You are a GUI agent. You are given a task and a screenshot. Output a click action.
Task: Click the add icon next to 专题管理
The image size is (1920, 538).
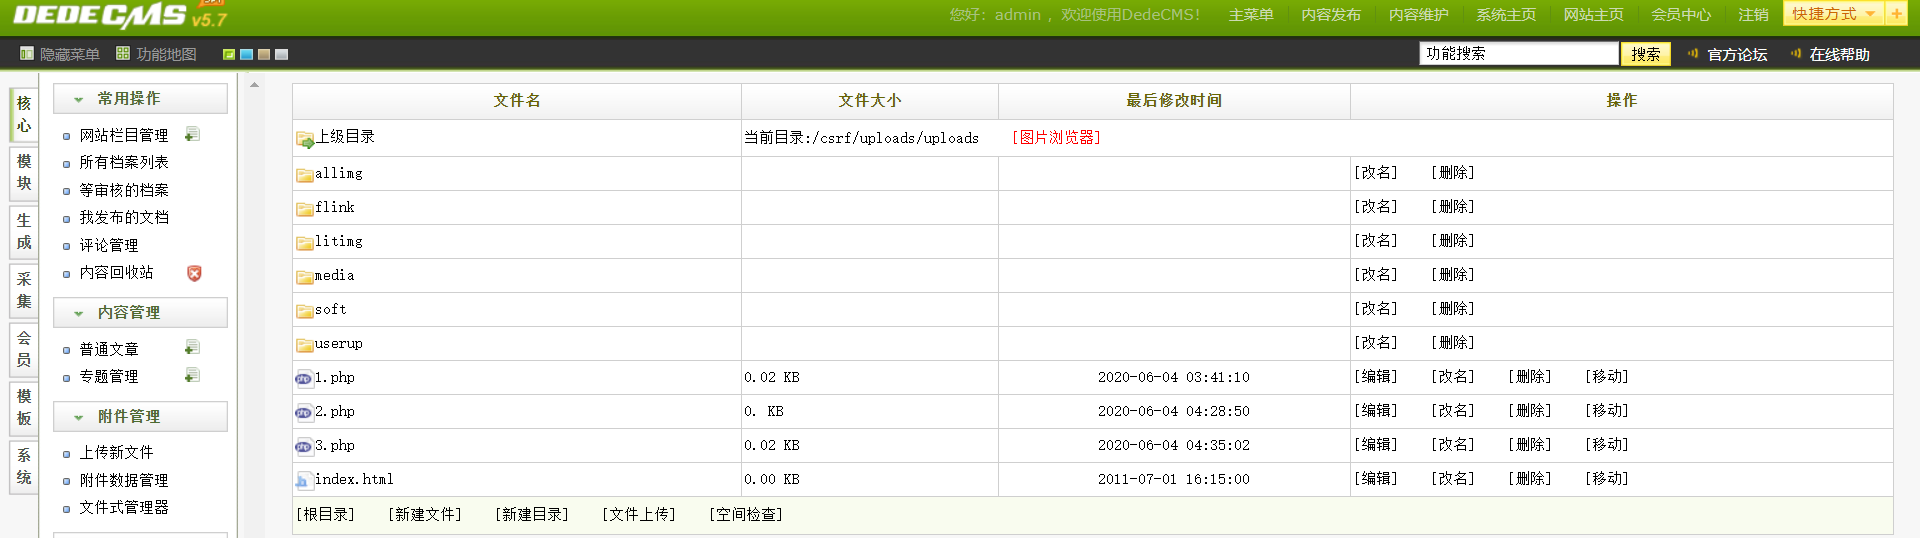coord(193,375)
